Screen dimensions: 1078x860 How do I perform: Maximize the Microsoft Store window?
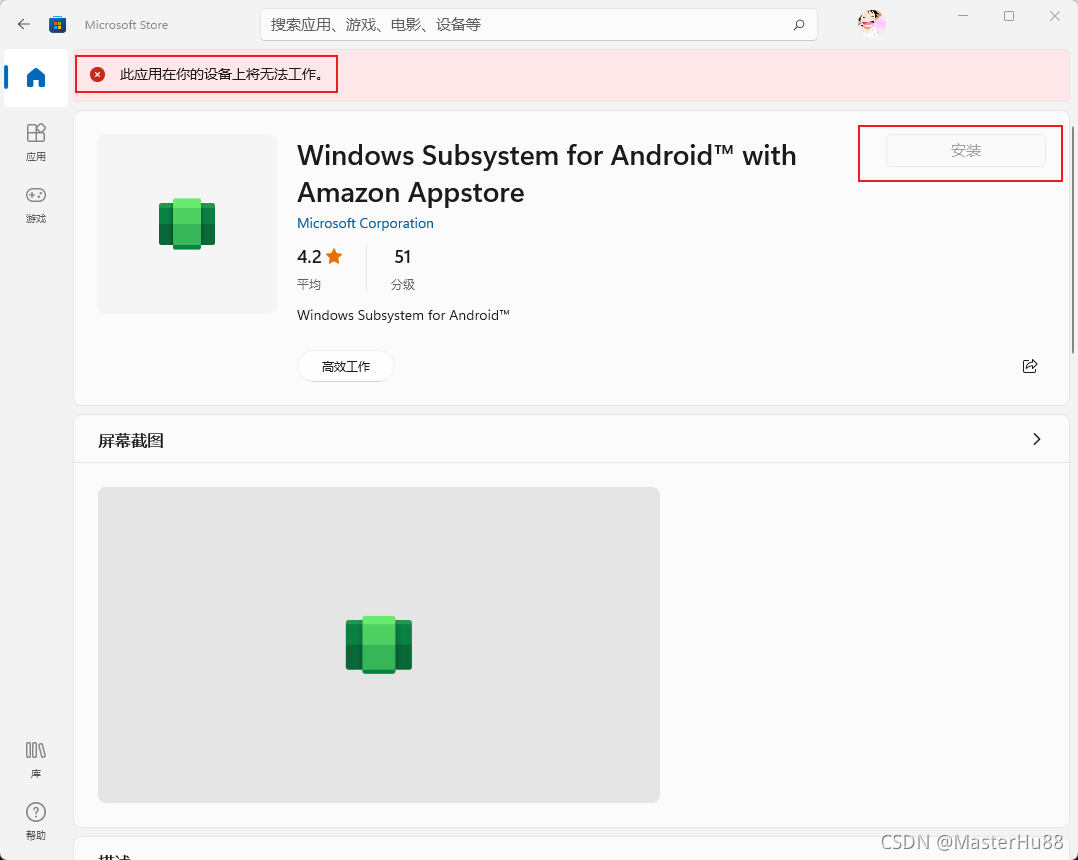point(1009,16)
